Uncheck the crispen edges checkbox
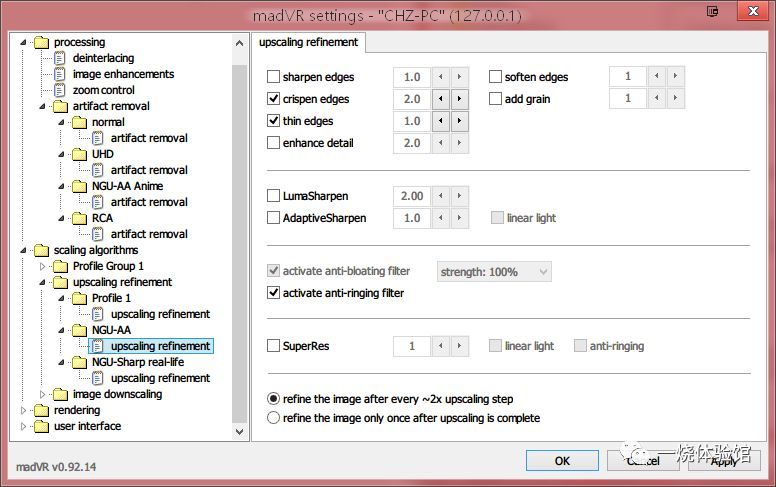Screen dimensions: 776x487 click(273, 98)
